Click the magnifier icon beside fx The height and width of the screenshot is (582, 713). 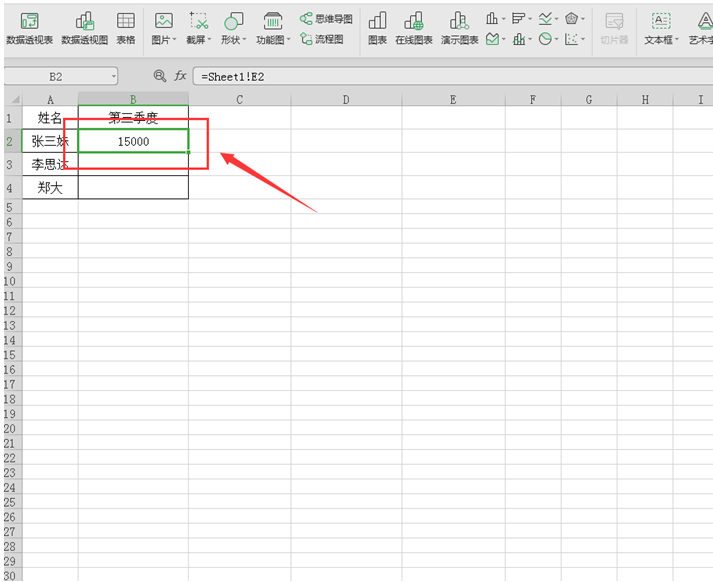pos(159,75)
